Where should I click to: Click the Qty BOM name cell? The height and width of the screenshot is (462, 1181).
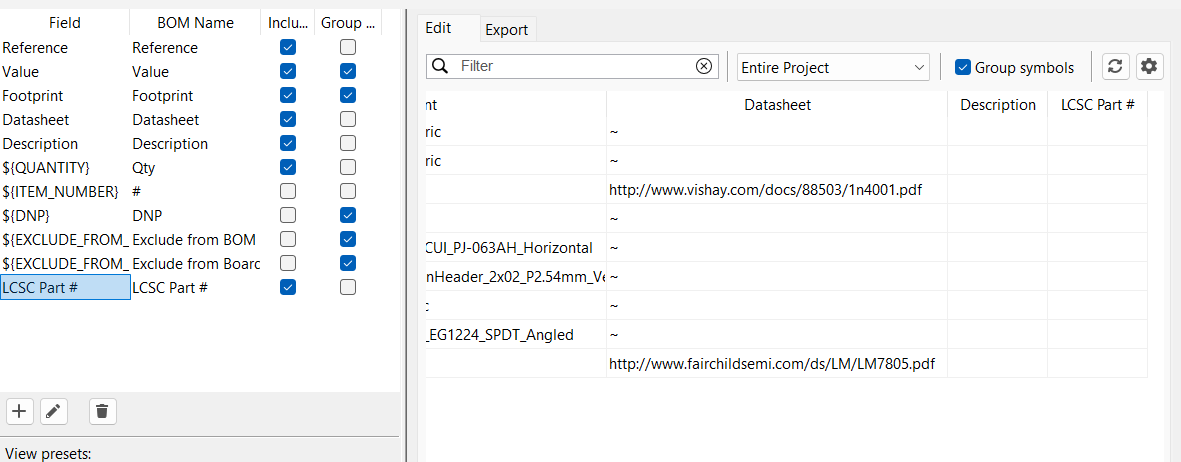[196, 167]
